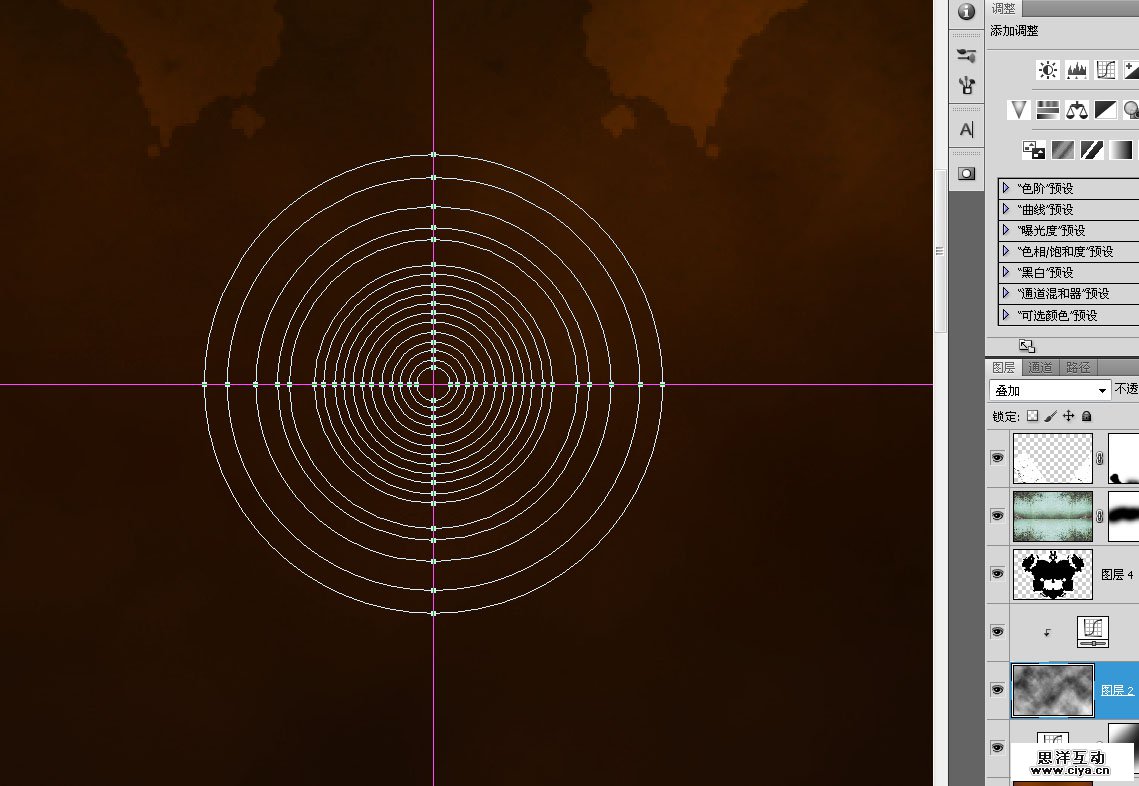1139x786 pixels.
Task: Click the Curves adjustment icon
Action: coord(1105,70)
